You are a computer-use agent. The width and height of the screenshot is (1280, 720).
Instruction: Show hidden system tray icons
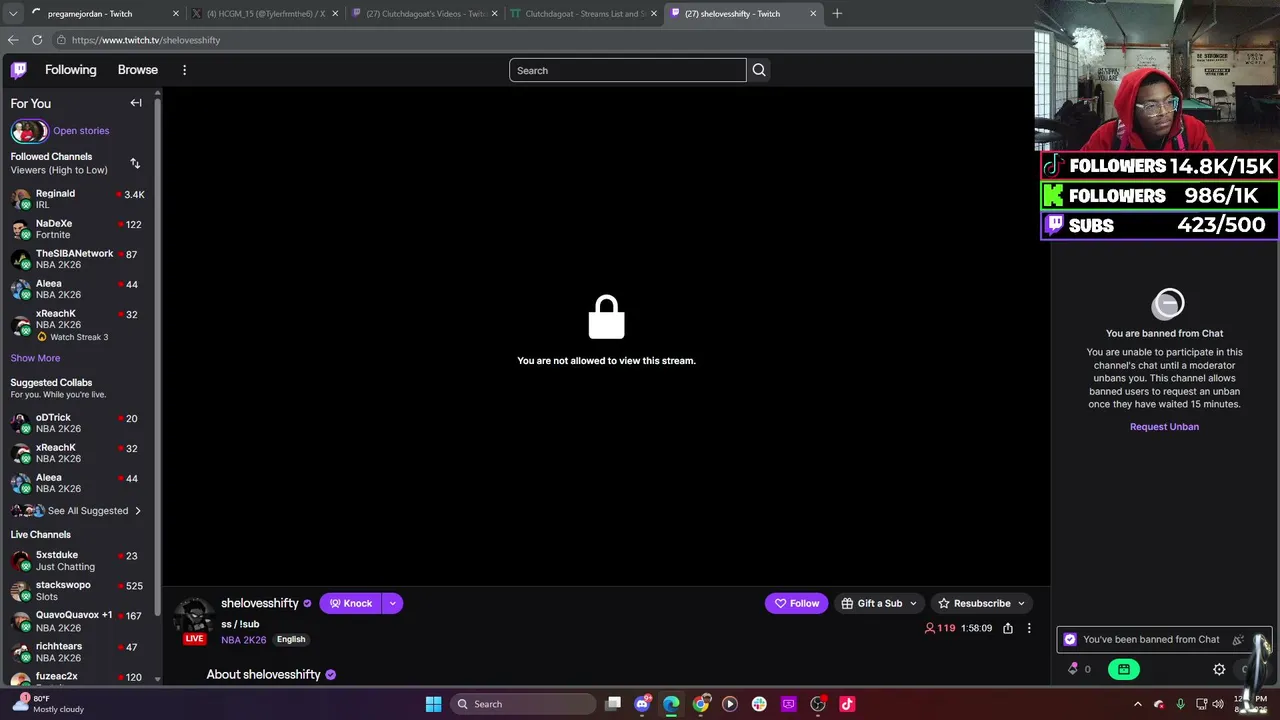tap(1137, 704)
